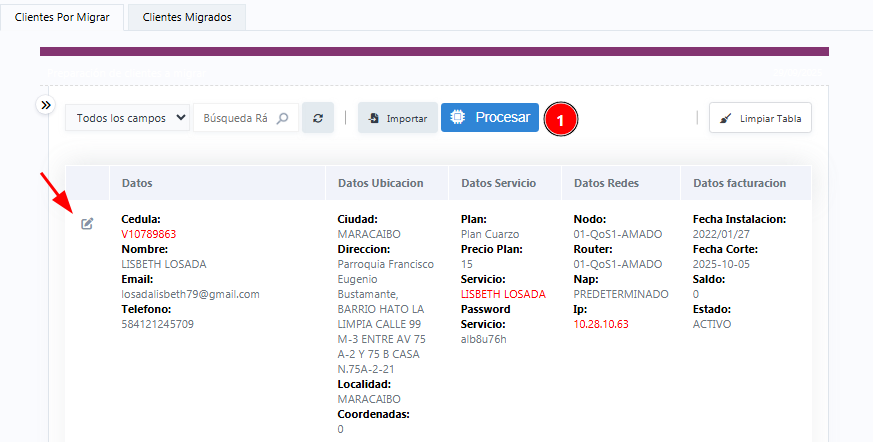Click the Limpiar Tabla button
The height and width of the screenshot is (442, 873).
coord(760,118)
